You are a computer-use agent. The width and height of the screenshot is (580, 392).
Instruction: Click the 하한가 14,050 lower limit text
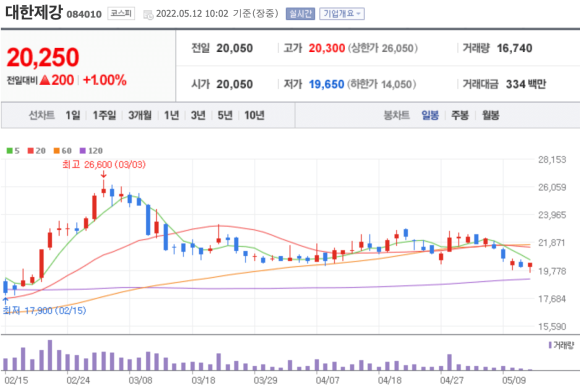(381, 84)
